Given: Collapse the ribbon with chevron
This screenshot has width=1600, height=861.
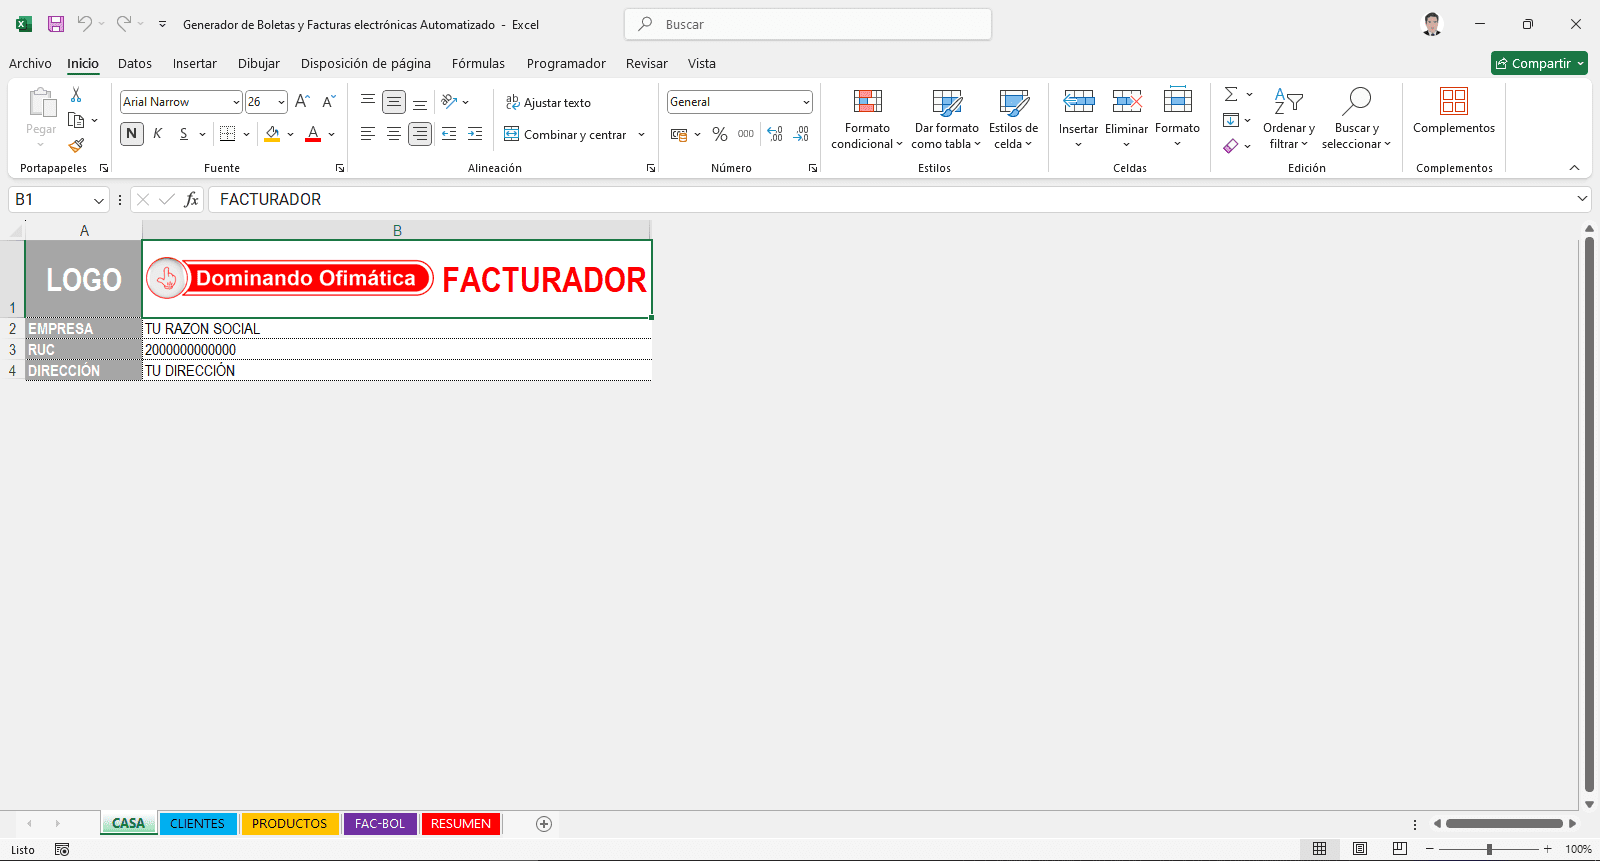Looking at the screenshot, I should pos(1574,168).
